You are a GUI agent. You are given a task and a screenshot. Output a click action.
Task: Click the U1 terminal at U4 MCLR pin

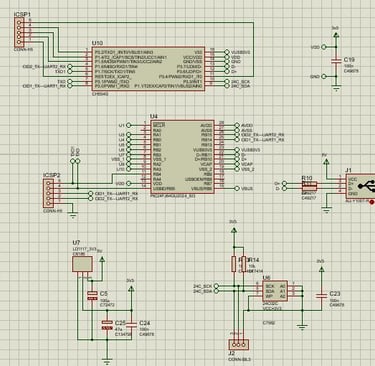click(129, 125)
